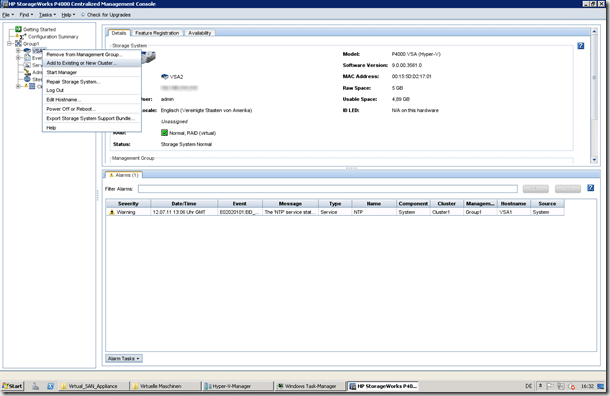Viewport: 610px width, 396px height.
Task: Sort alarms by Source column
Action: pyautogui.click(x=547, y=203)
